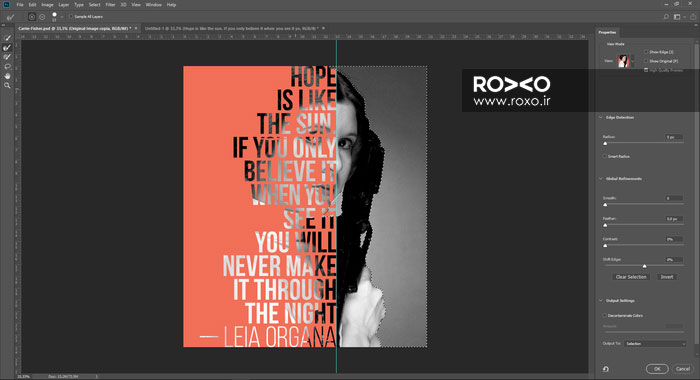Close the Carrie-Fisher.psd document tab
This screenshot has height=380, width=700.
(136, 28)
